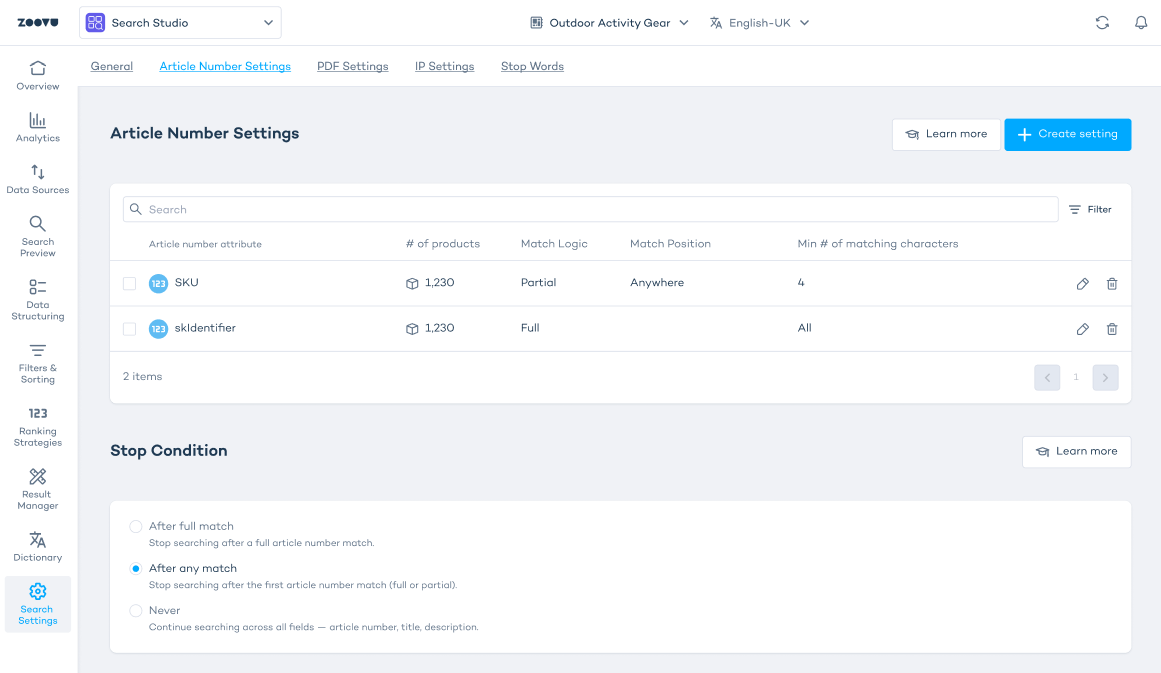
Task: Open the English-UK language dropdown
Action: pos(759,23)
